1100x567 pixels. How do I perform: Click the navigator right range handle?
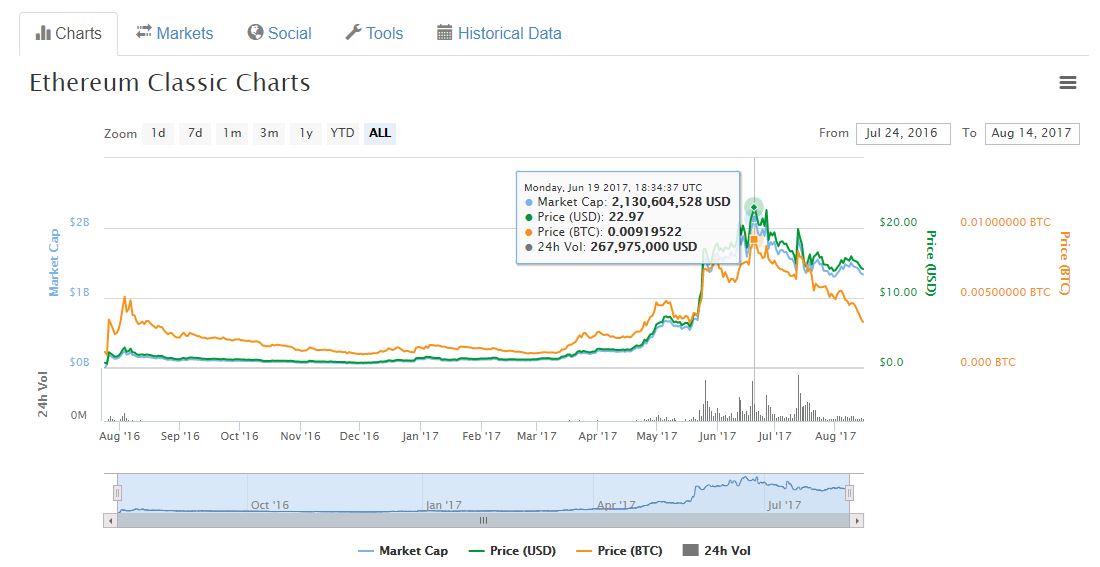[849, 493]
